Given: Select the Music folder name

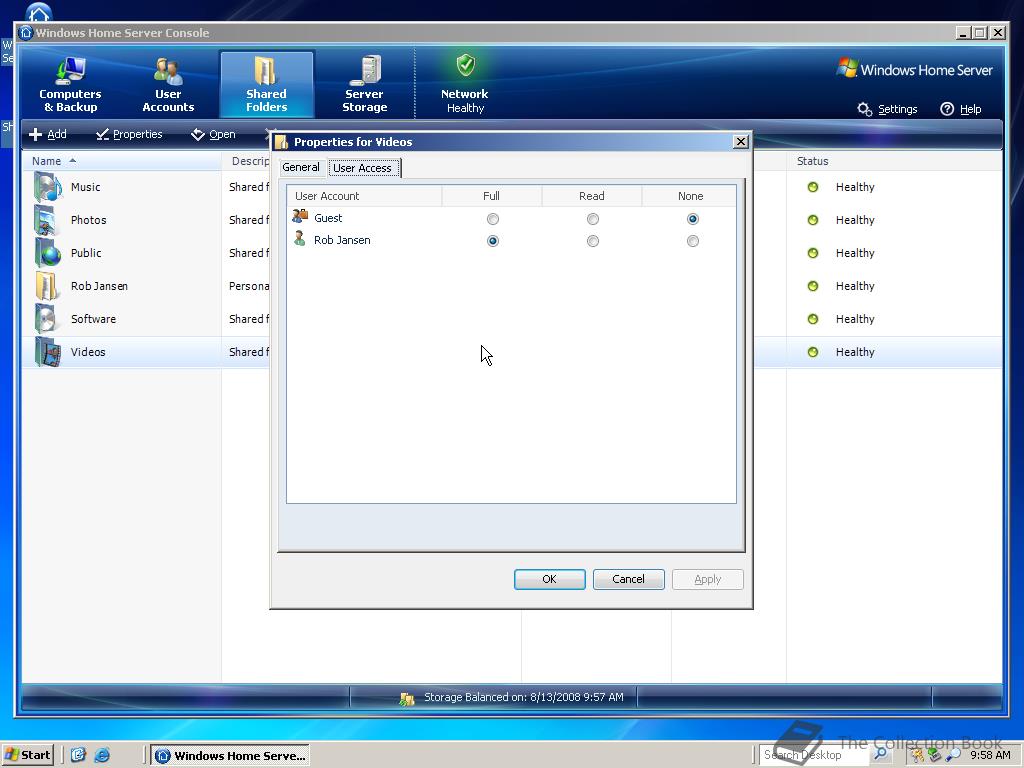Looking at the screenshot, I should point(86,187).
